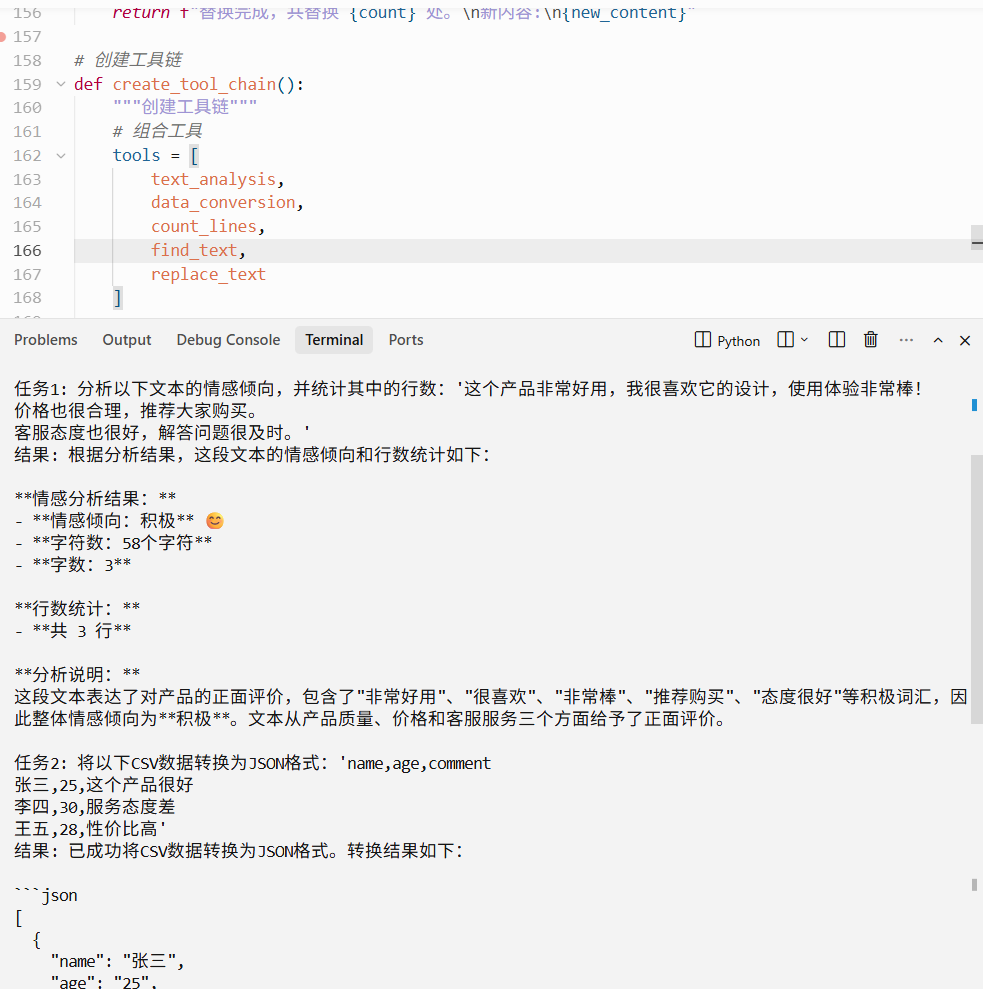983x989 pixels.
Task: Open the terminal panel more actions menu
Action: point(906,340)
